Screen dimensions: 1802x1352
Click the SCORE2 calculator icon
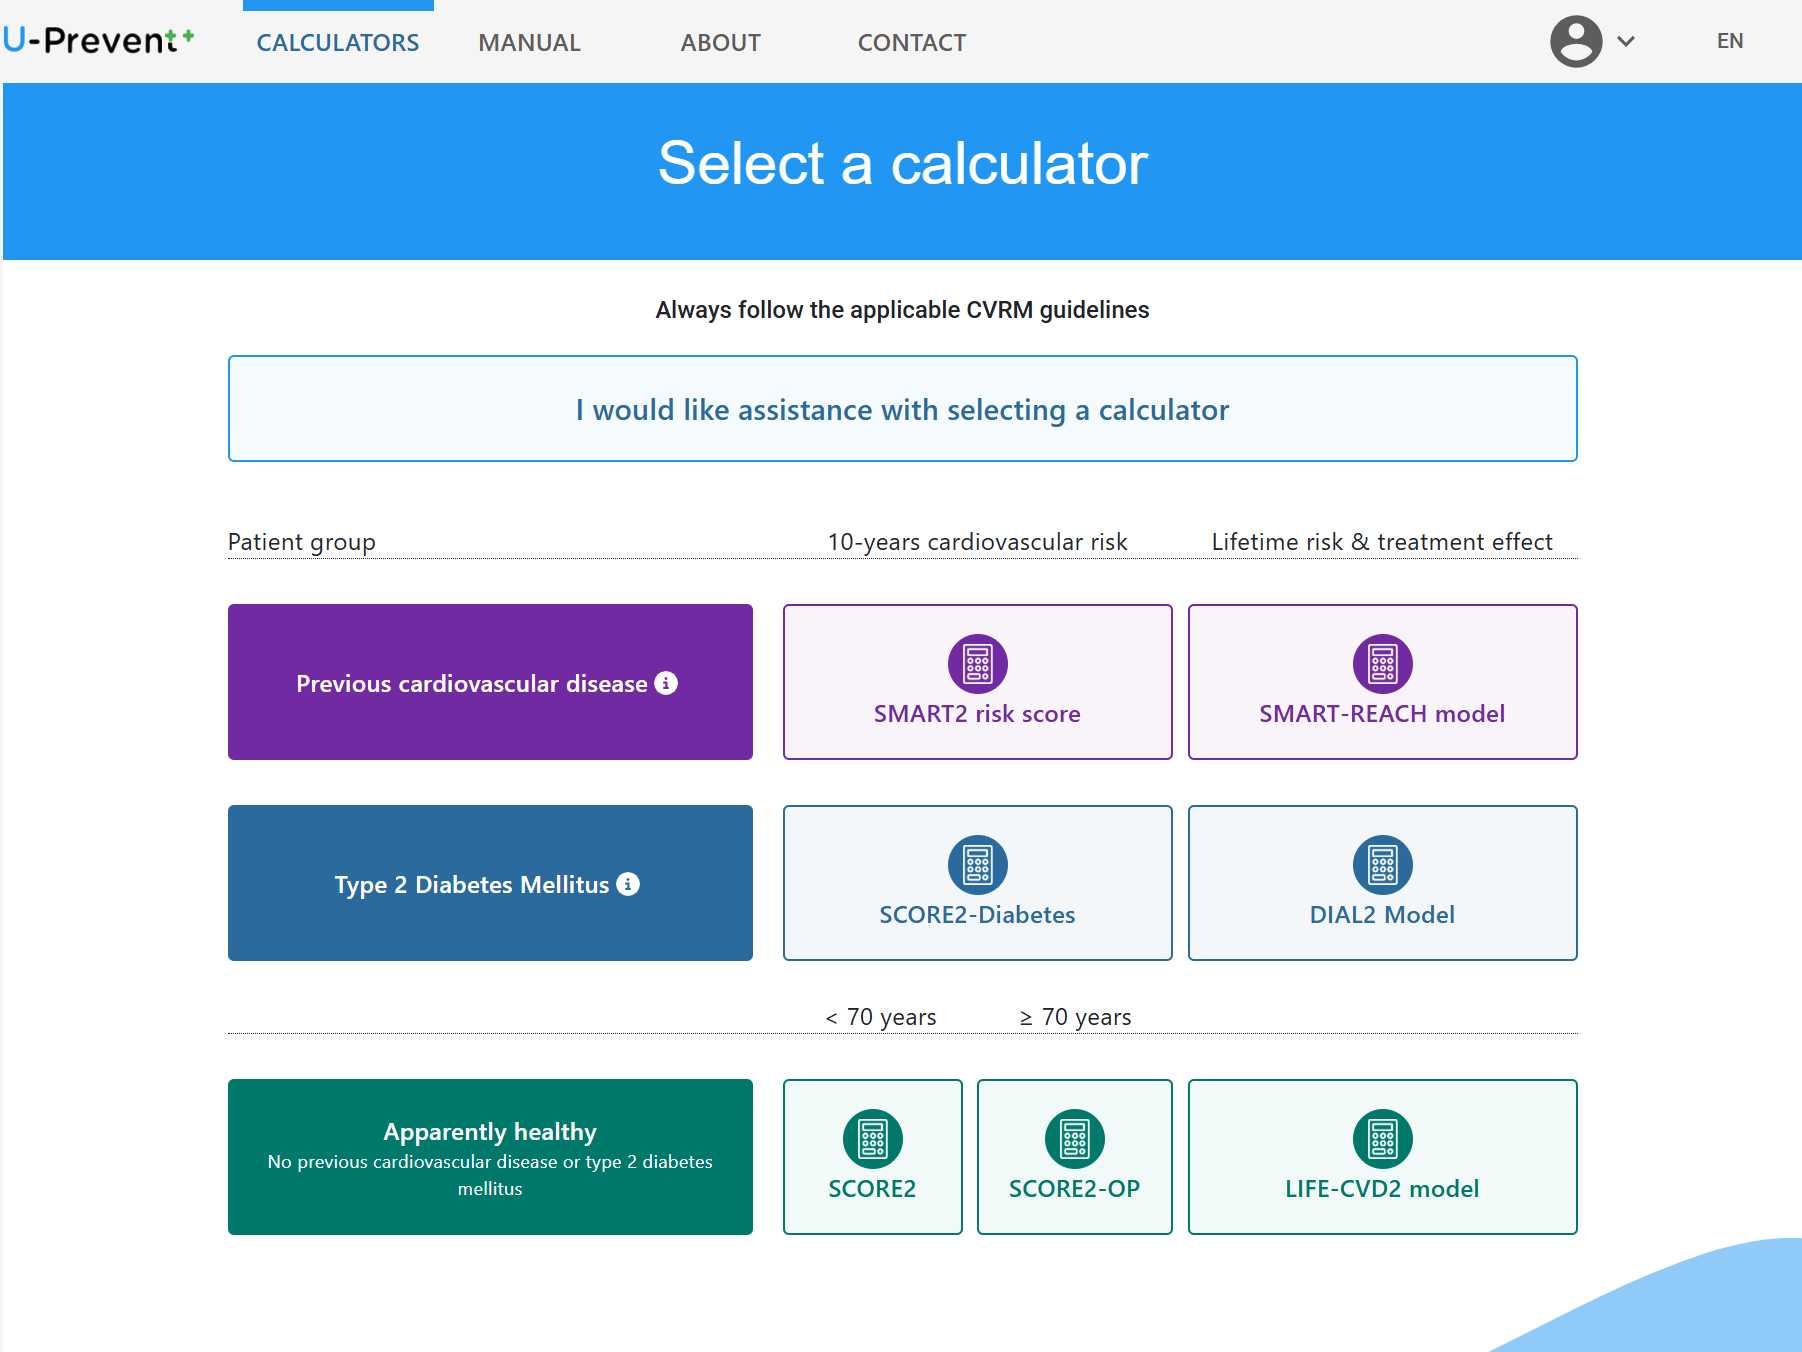(x=872, y=1139)
